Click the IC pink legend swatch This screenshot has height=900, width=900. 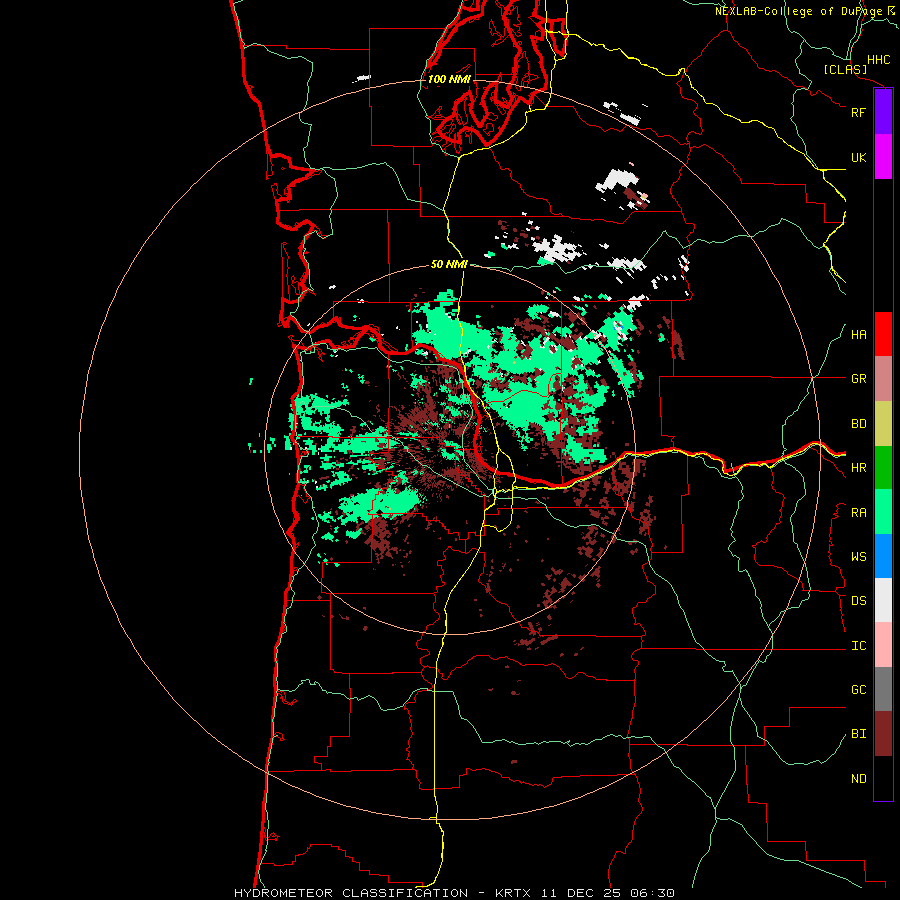click(883, 645)
